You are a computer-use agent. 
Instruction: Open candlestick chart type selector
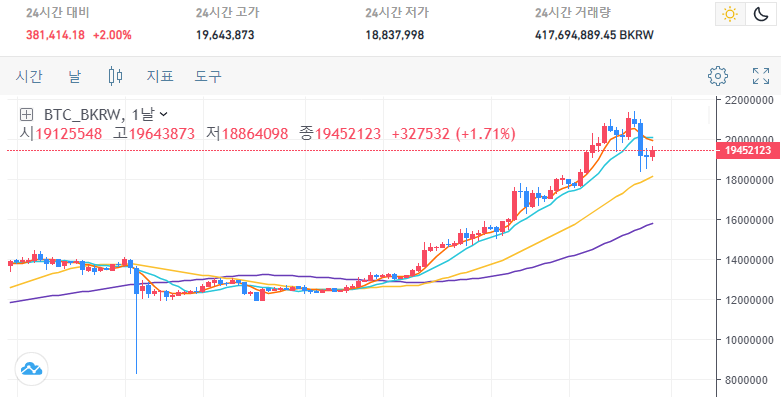[115, 76]
